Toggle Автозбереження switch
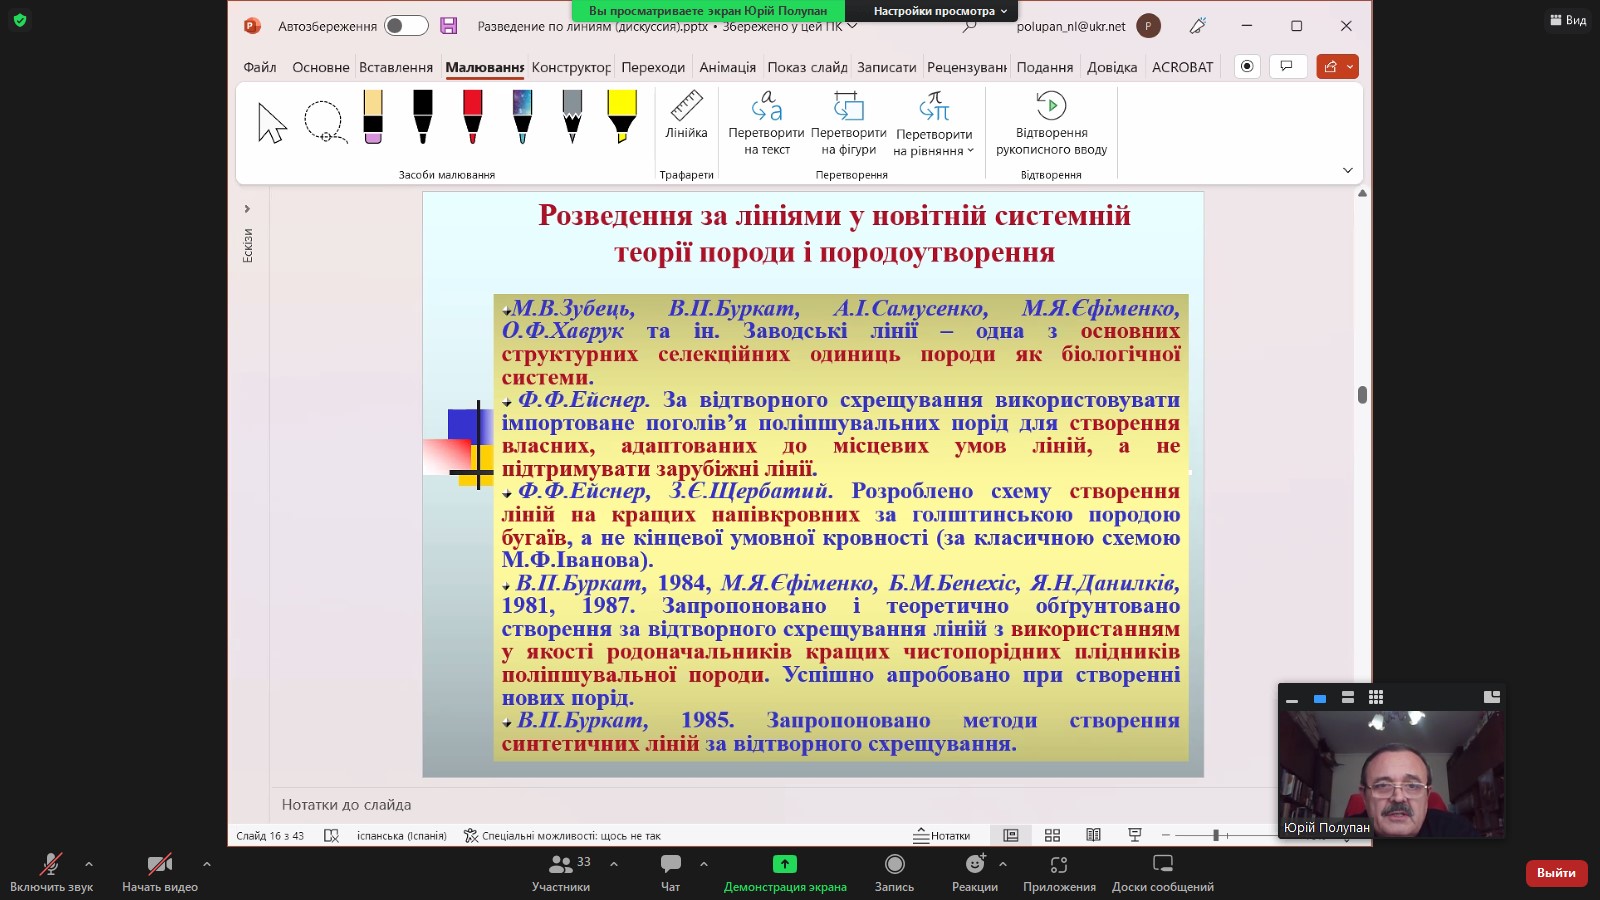 [x=406, y=26]
